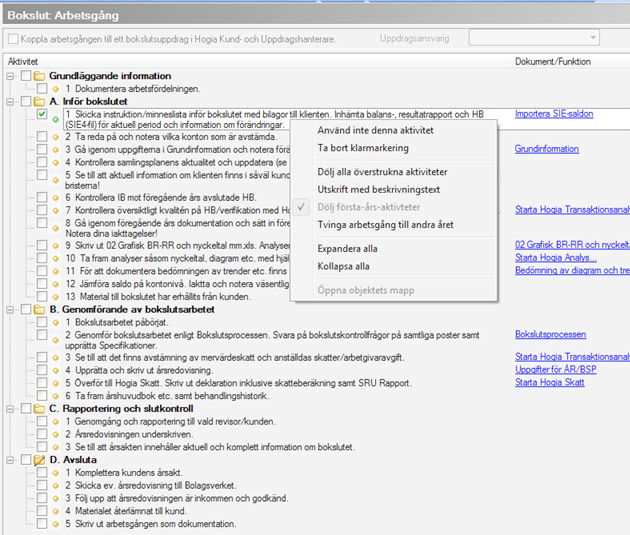Viewport: 630px width, 535px height.
Task: Click the status dot beside Kontrollera samlingsplanens aktualitet
Action: (55, 162)
